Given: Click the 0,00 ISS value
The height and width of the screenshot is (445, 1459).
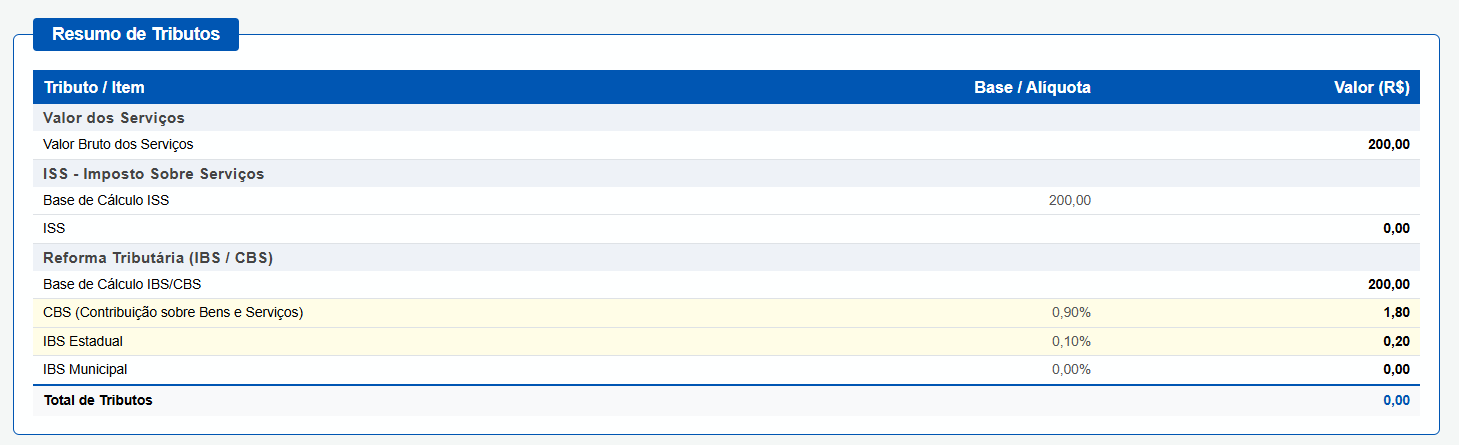Looking at the screenshot, I should click(1397, 228).
